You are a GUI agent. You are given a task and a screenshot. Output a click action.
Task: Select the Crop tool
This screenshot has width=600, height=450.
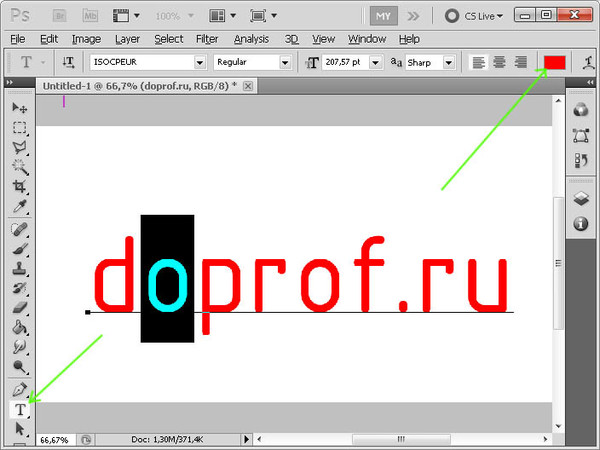[19, 187]
